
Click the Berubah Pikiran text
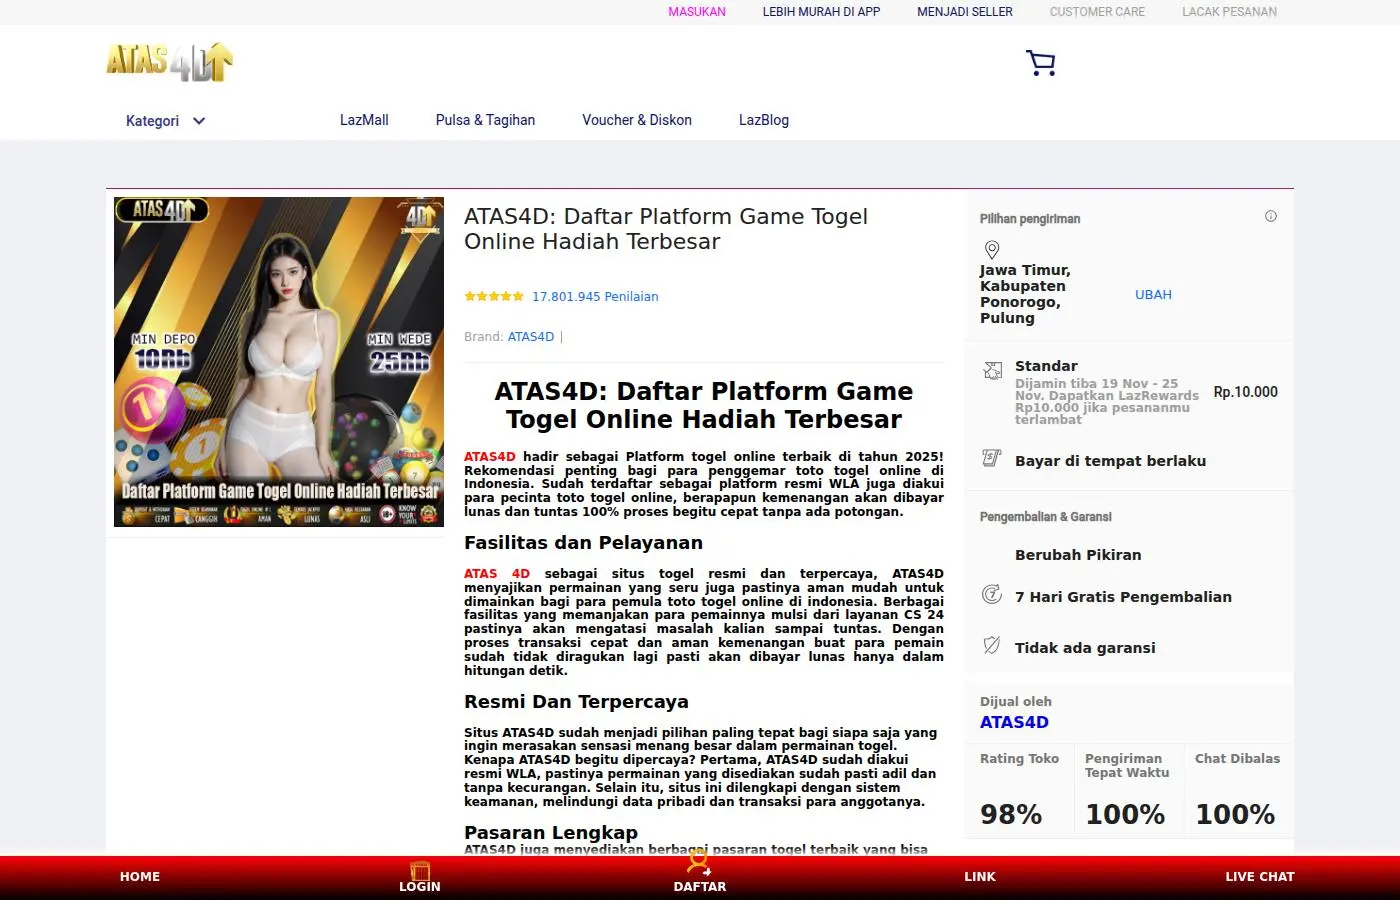click(x=1078, y=555)
